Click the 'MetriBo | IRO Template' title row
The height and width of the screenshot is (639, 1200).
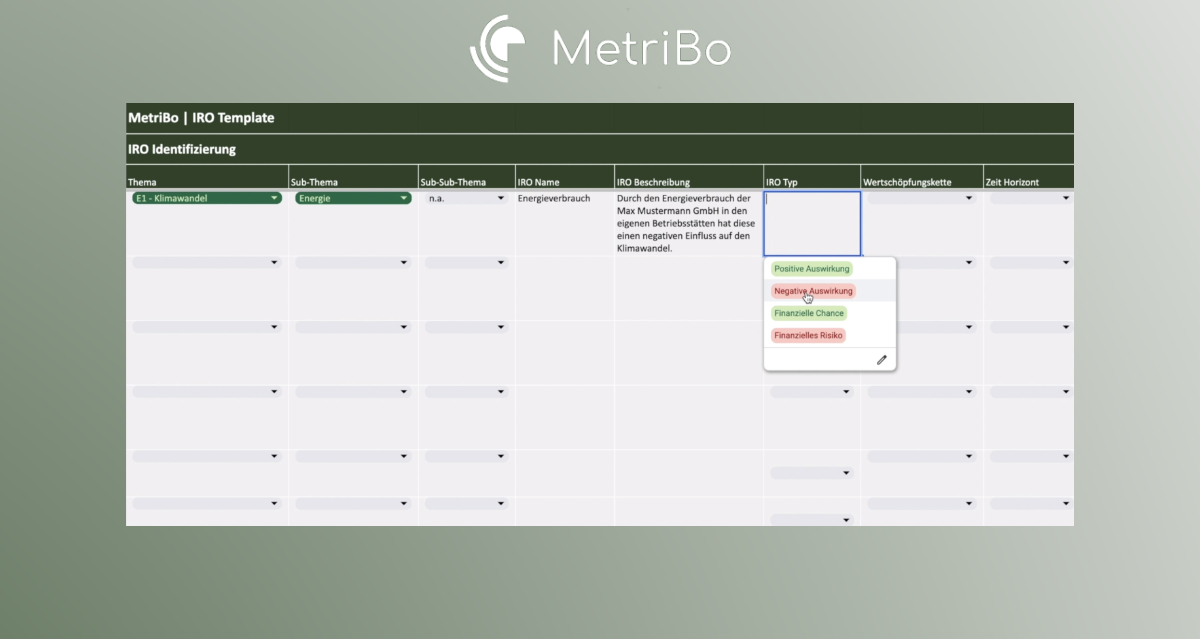coord(600,118)
